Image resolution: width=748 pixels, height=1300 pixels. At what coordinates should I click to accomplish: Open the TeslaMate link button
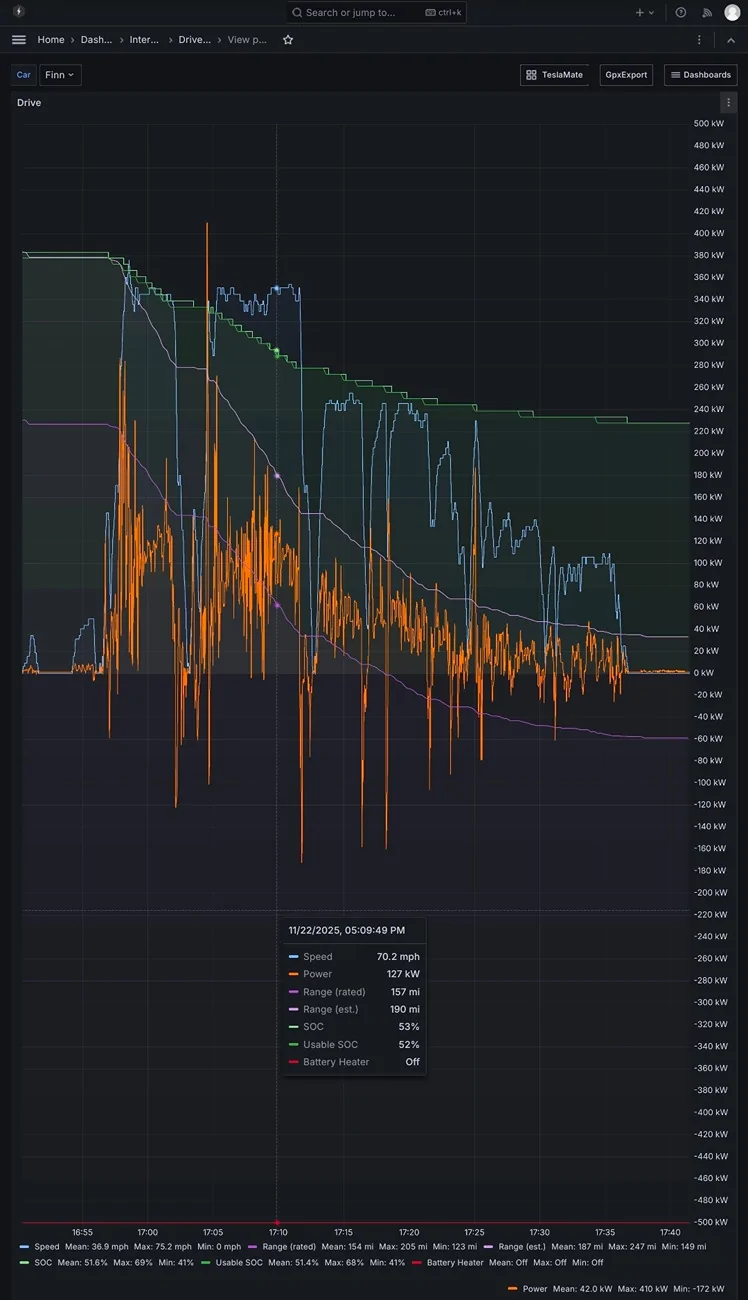tap(554, 75)
